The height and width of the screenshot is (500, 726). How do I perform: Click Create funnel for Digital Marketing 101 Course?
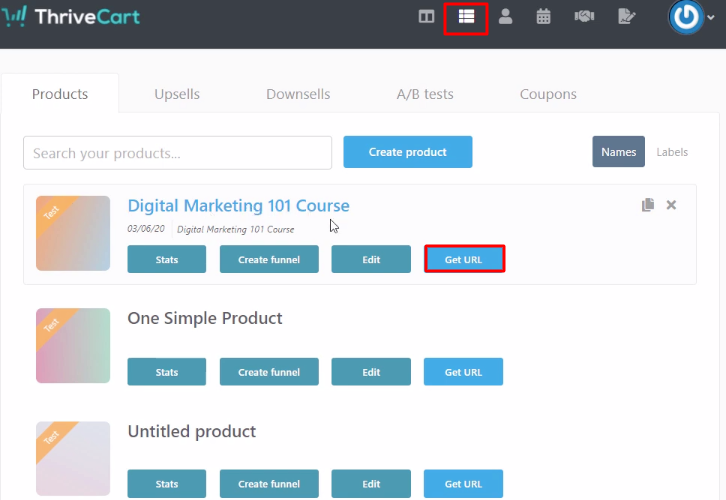269,259
